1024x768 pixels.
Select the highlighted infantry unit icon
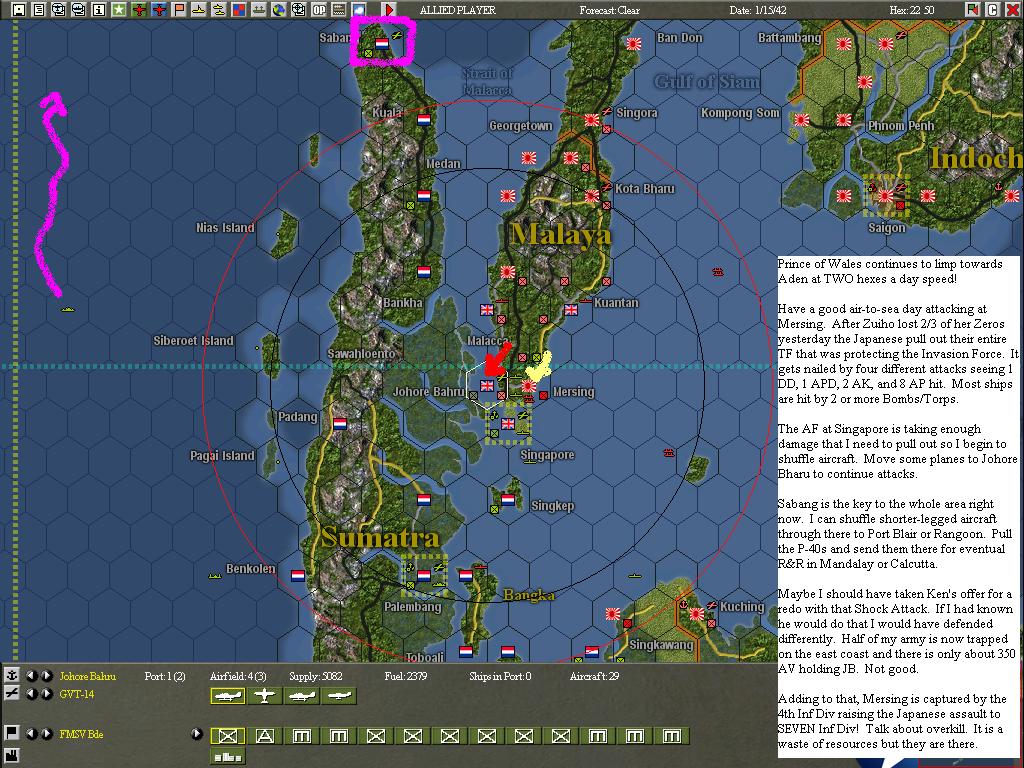[227, 736]
